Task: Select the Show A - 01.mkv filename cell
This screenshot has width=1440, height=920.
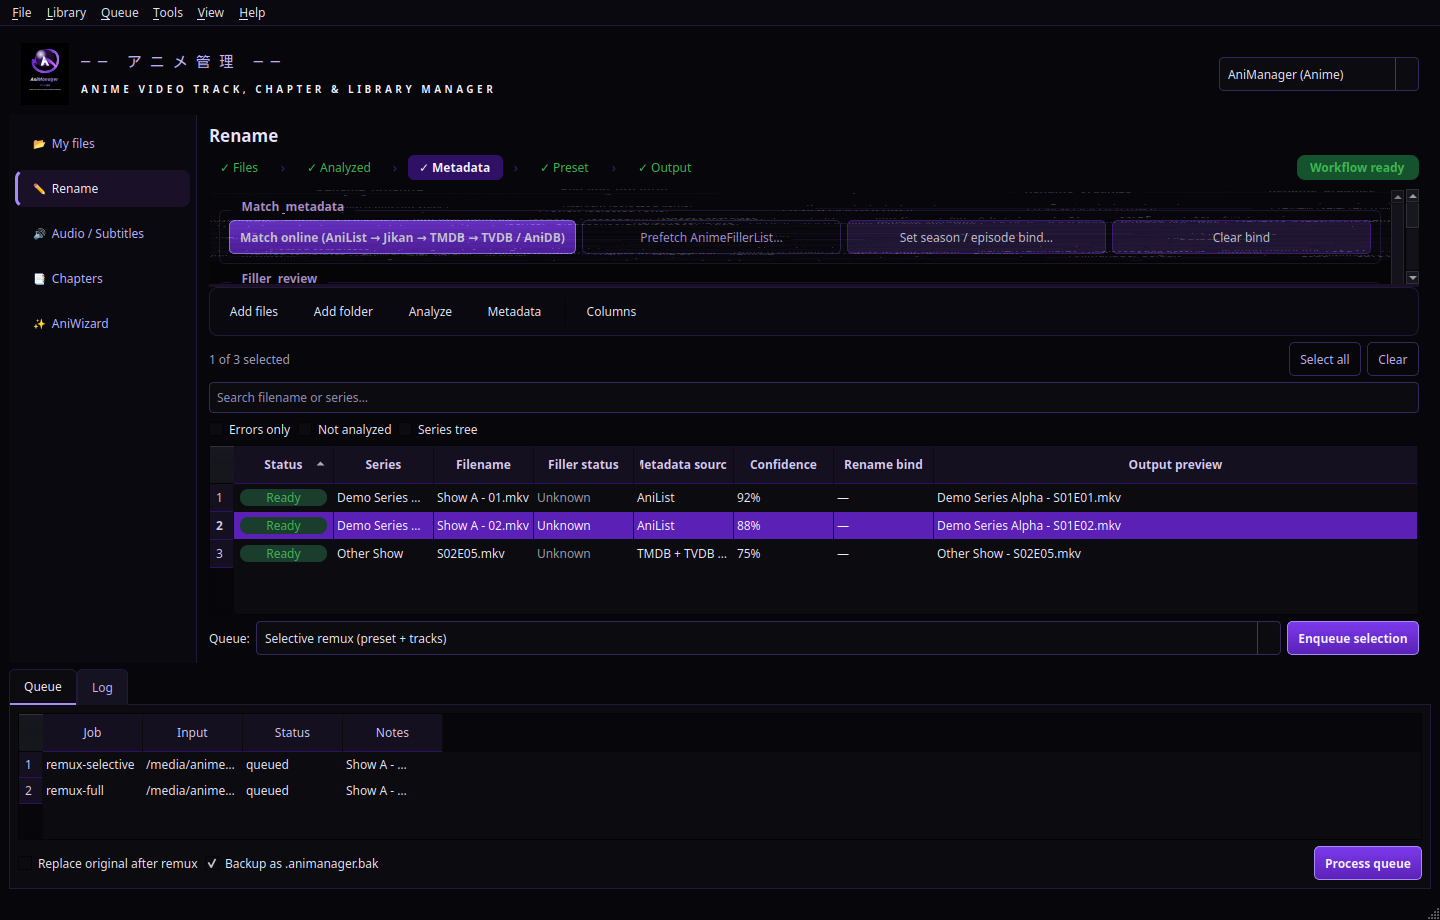Action: click(483, 498)
